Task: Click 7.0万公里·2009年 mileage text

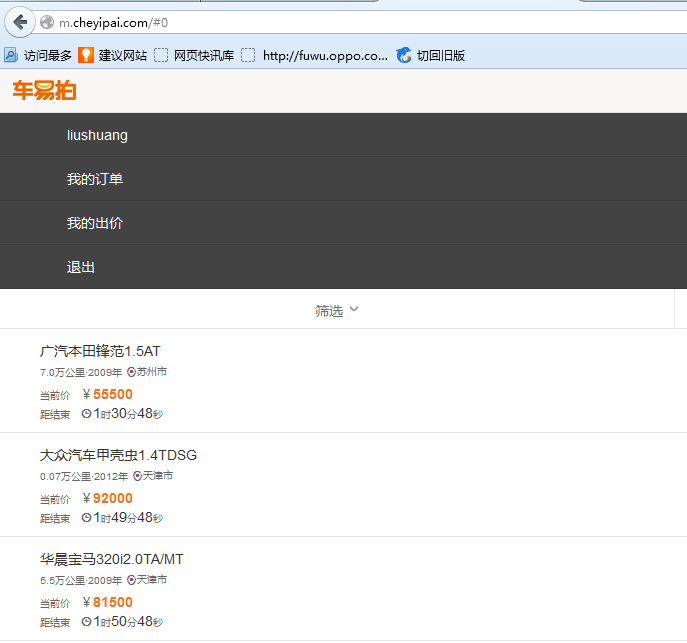Action: (x=81, y=372)
